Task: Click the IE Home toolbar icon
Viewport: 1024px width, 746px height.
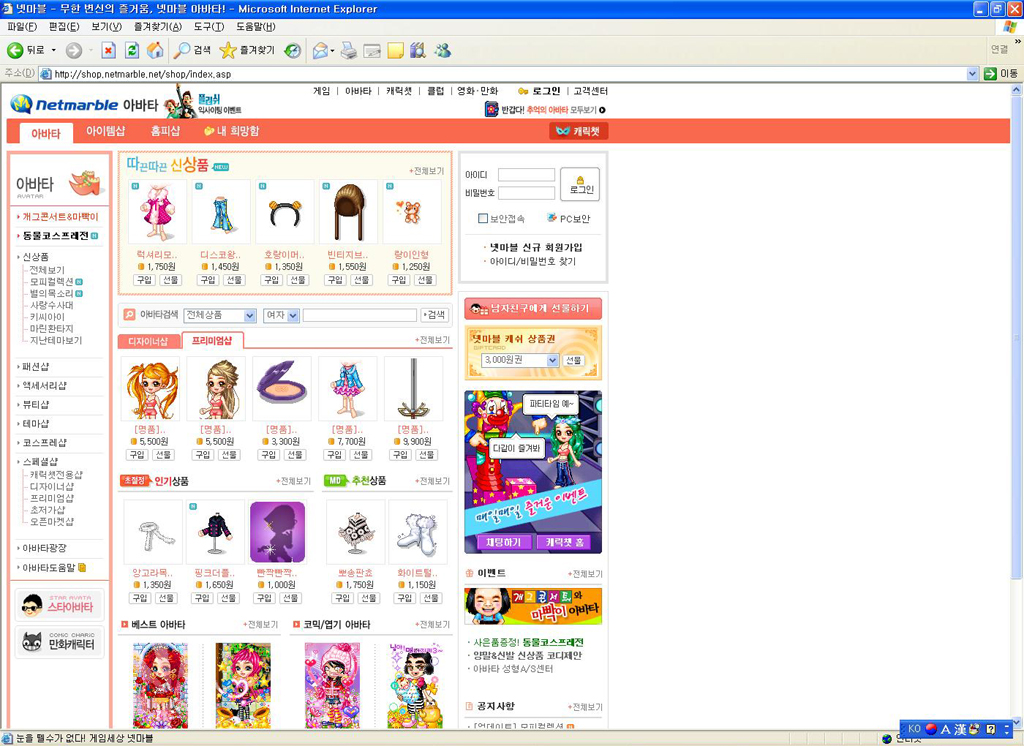Action: click(x=155, y=50)
